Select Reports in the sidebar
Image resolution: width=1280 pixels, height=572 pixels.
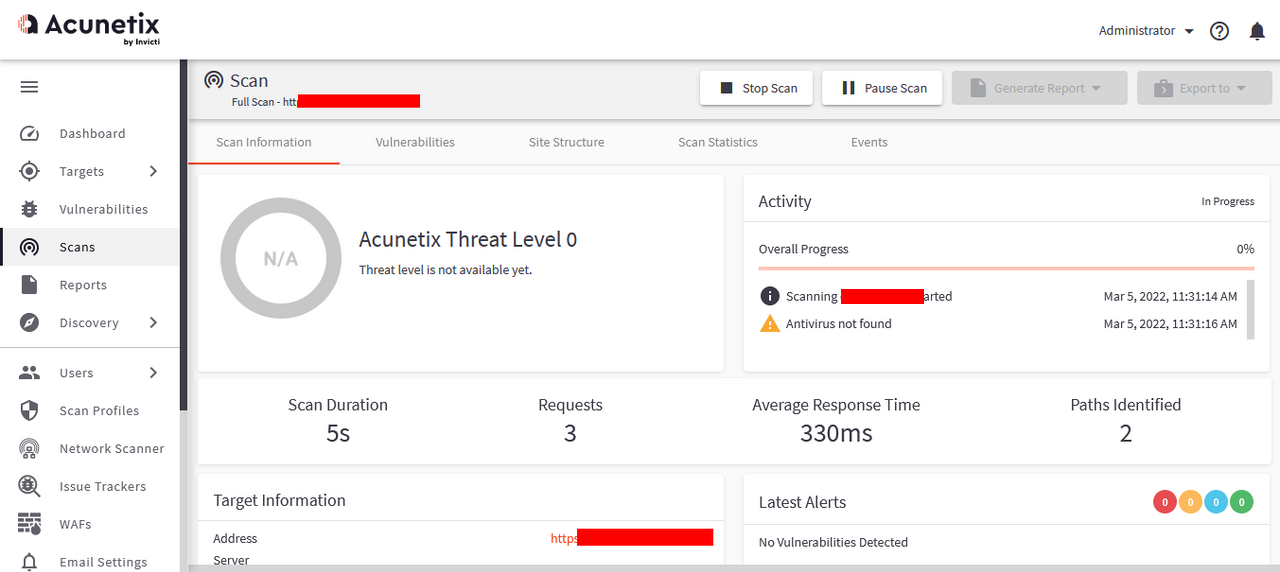90,285
